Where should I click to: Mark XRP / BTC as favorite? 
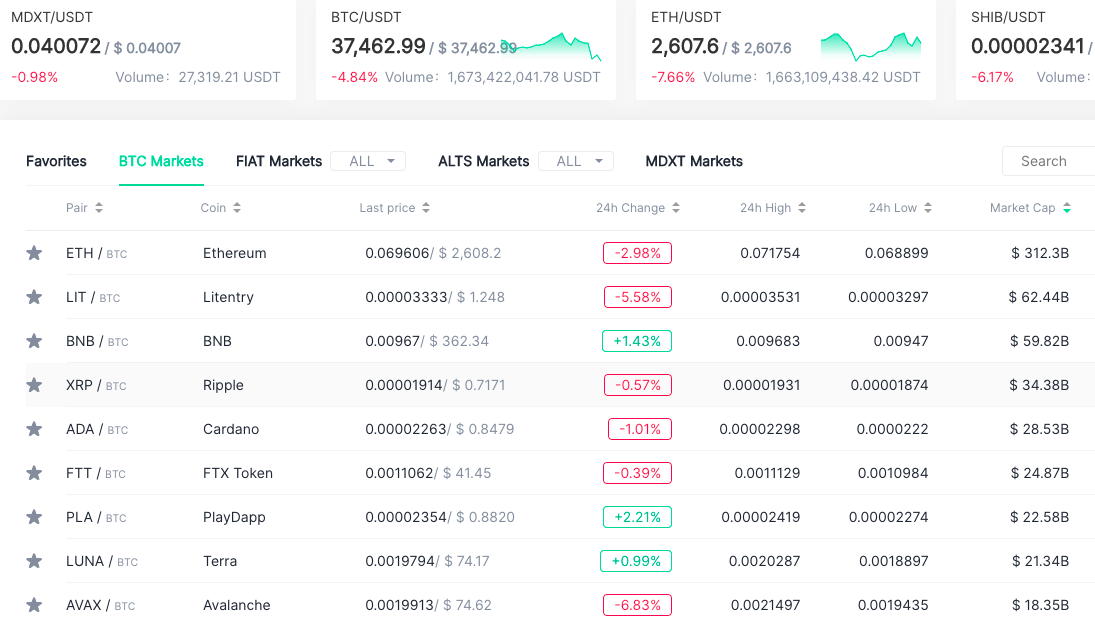(x=34, y=385)
